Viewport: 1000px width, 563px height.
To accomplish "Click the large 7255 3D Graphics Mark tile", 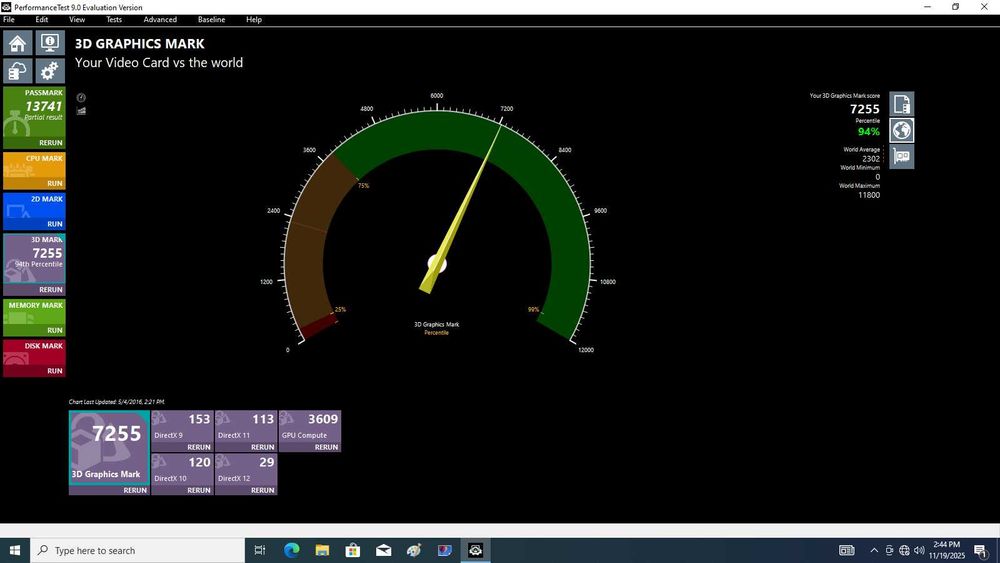I will tap(109, 448).
